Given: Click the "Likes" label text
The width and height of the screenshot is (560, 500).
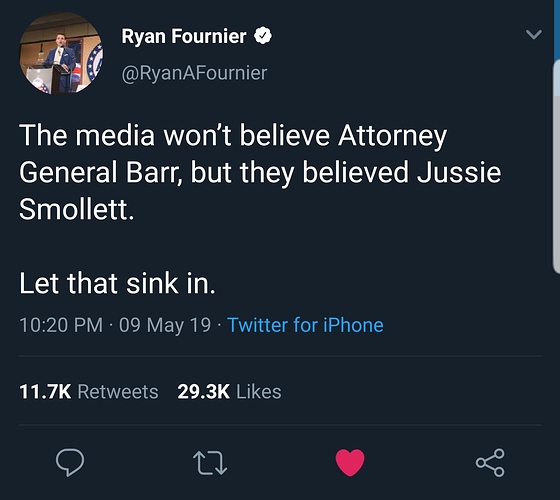Looking at the screenshot, I should pos(259,391).
